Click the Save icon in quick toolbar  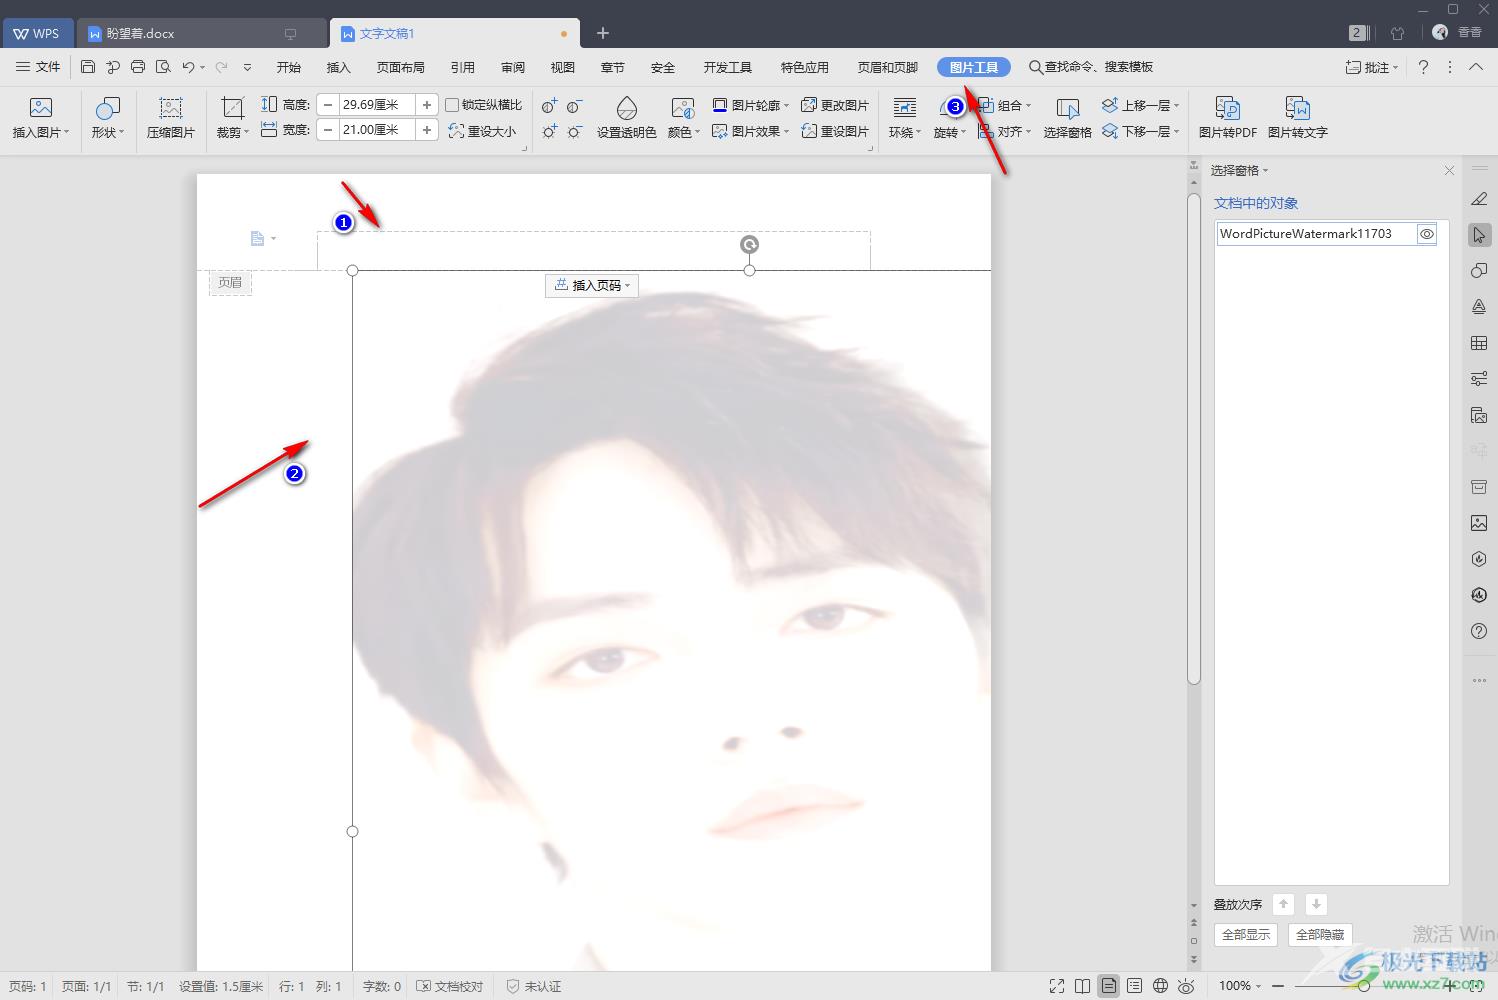(x=88, y=67)
